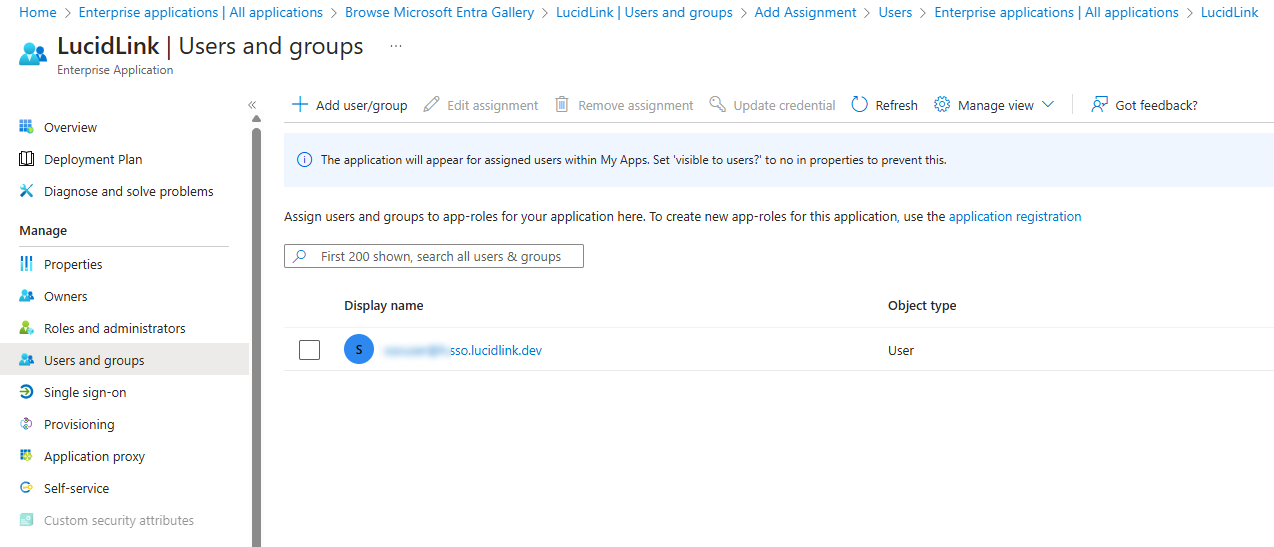1274x547 pixels.
Task: Click the plus icon for Add user/group
Action: [299, 104]
